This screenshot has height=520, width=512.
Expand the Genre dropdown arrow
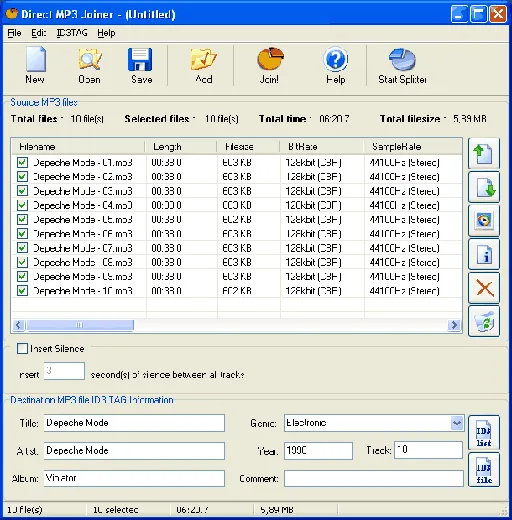point(457,423)
